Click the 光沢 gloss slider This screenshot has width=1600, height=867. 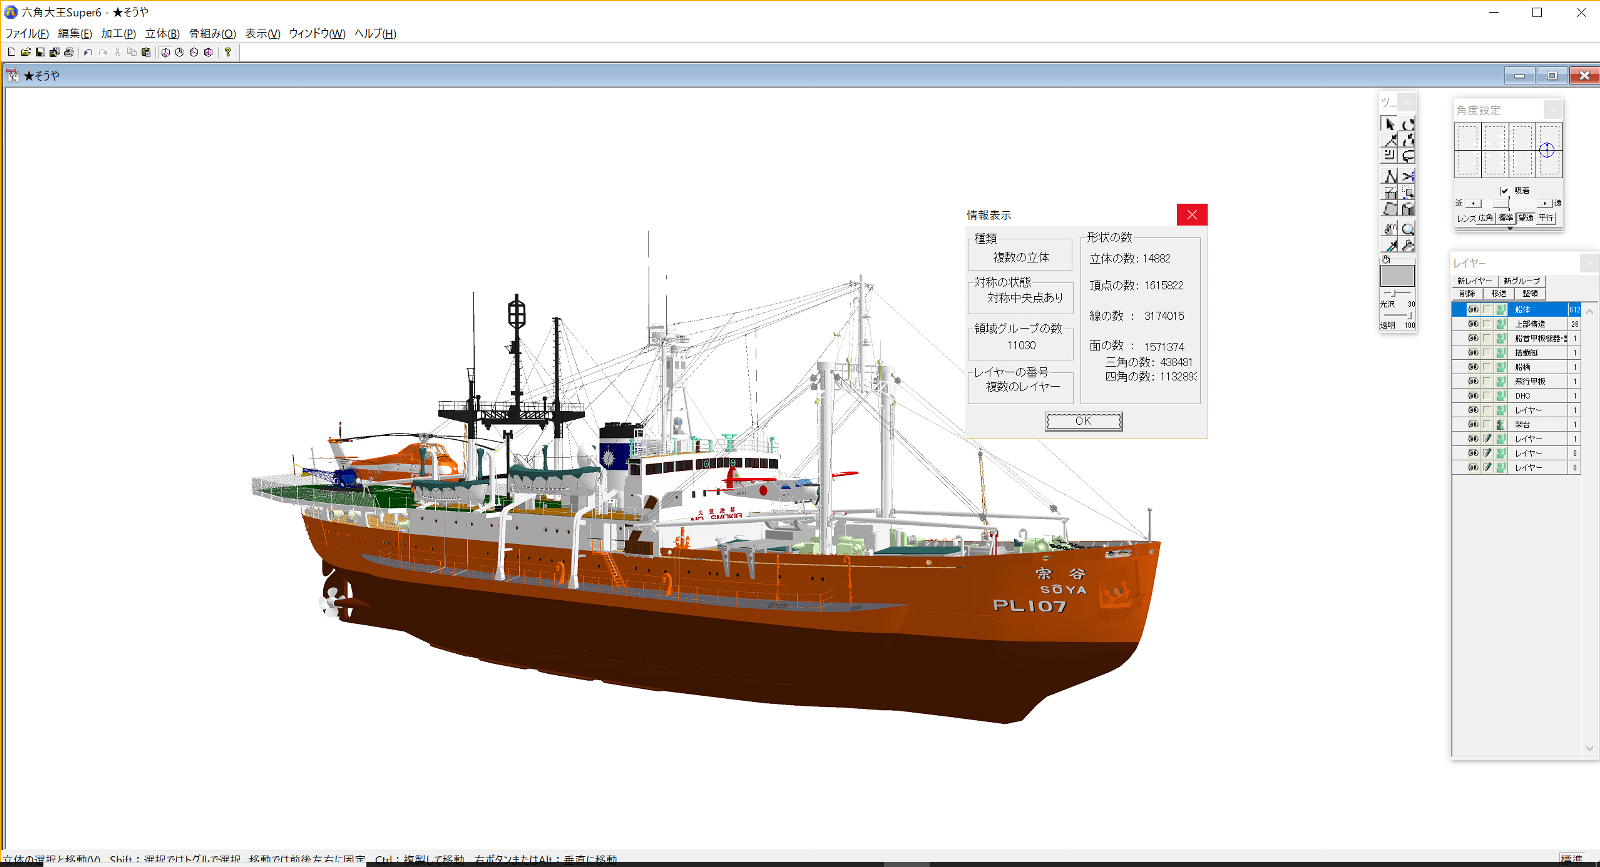[x=1397, y=294]
